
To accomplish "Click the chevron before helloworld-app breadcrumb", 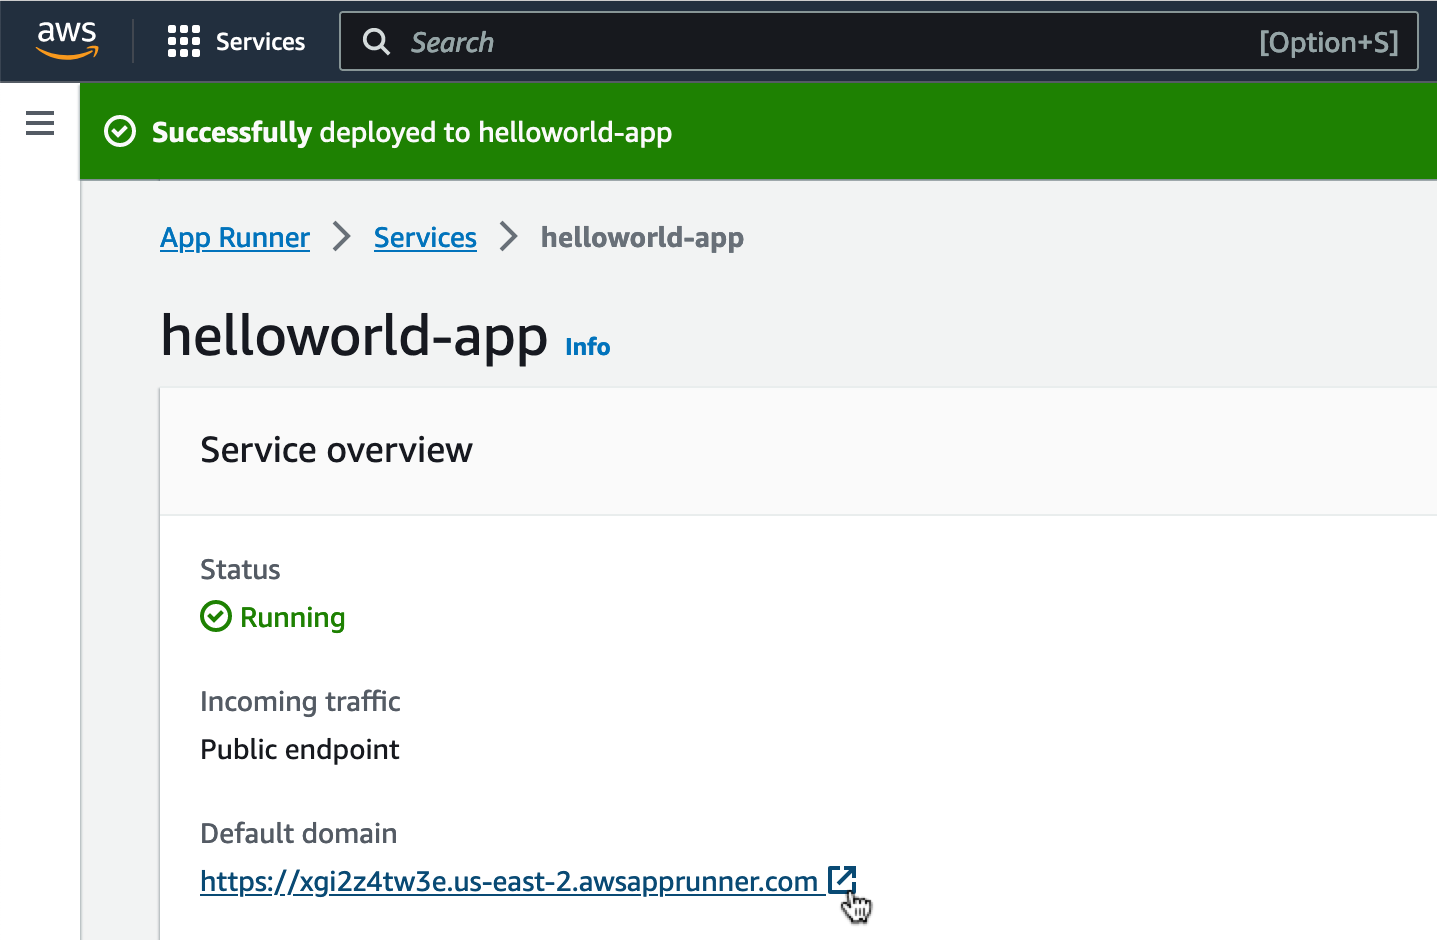I will (x=509, y=237).
